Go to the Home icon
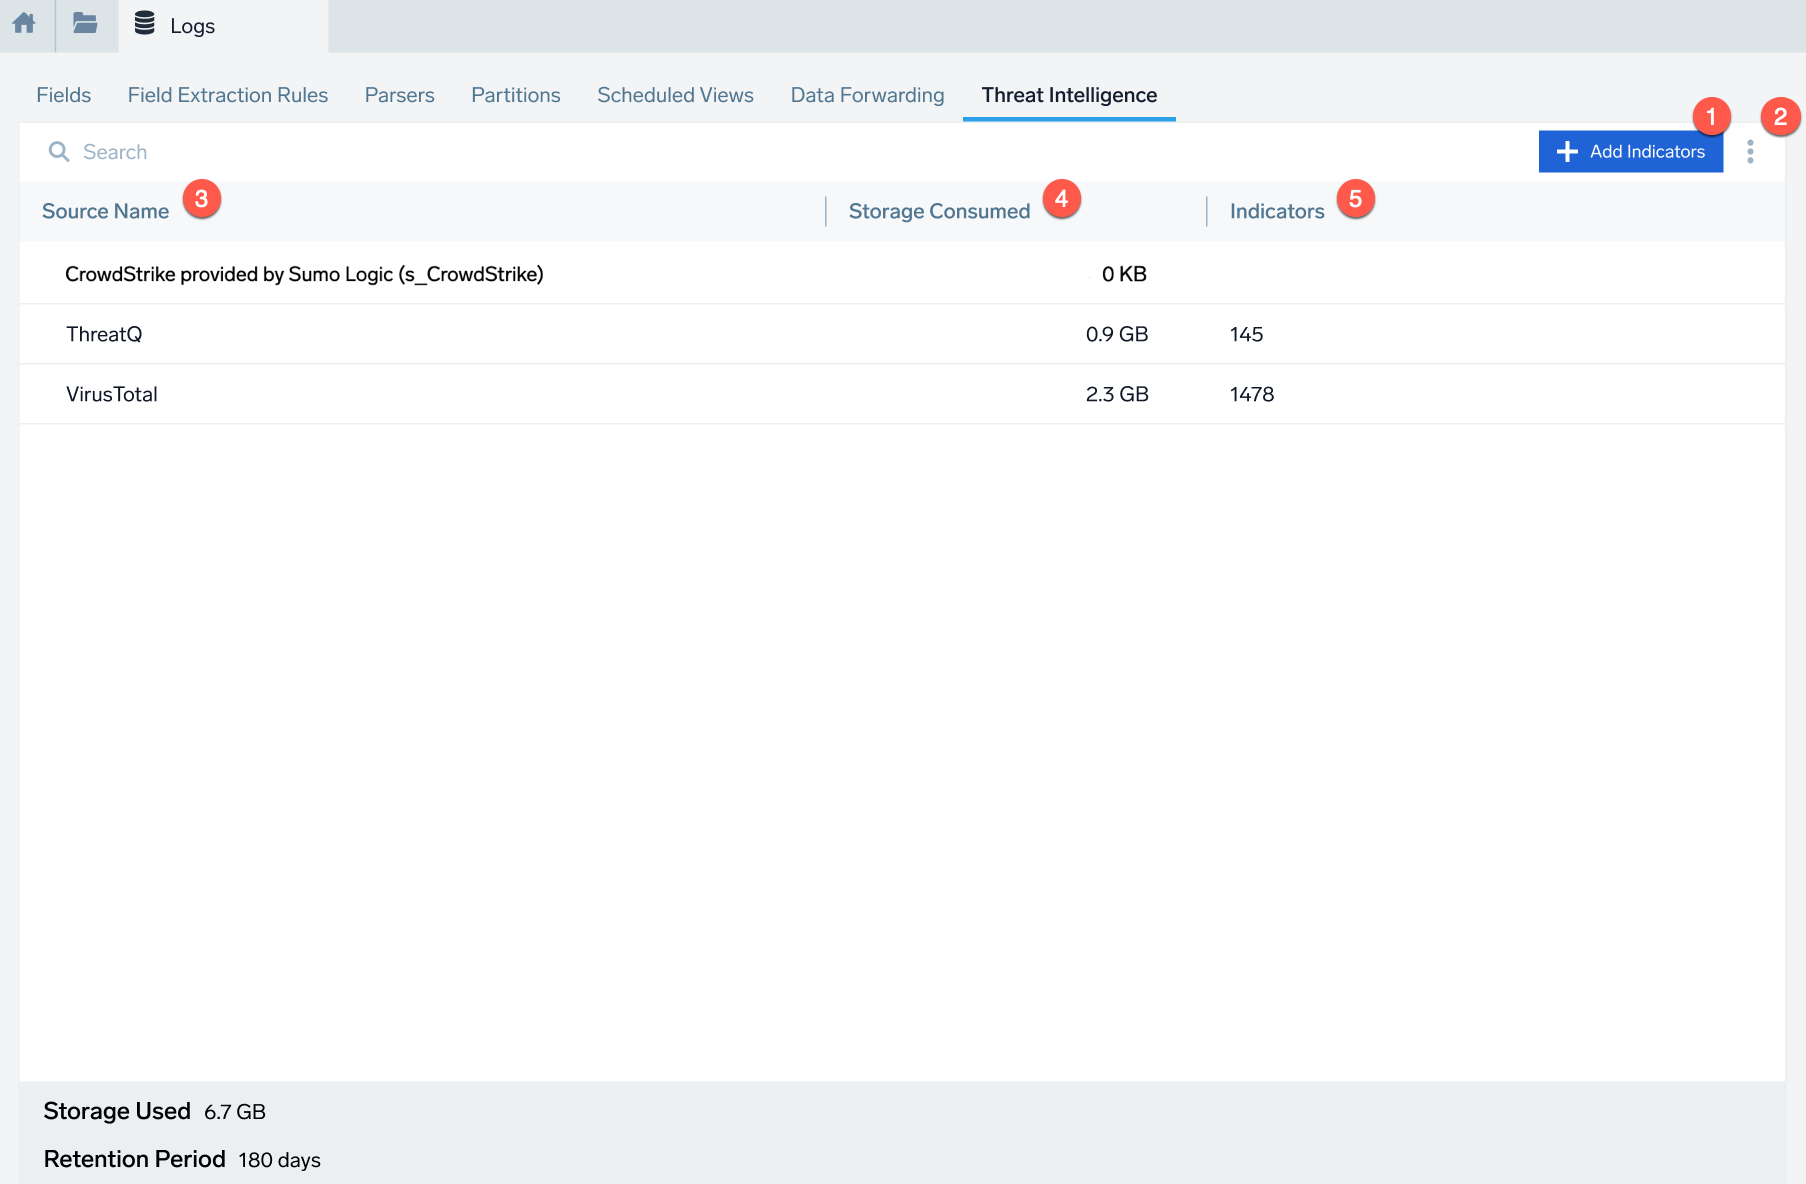The height and width of the screenshot is (1184, 1806). [x=24, y=23]
